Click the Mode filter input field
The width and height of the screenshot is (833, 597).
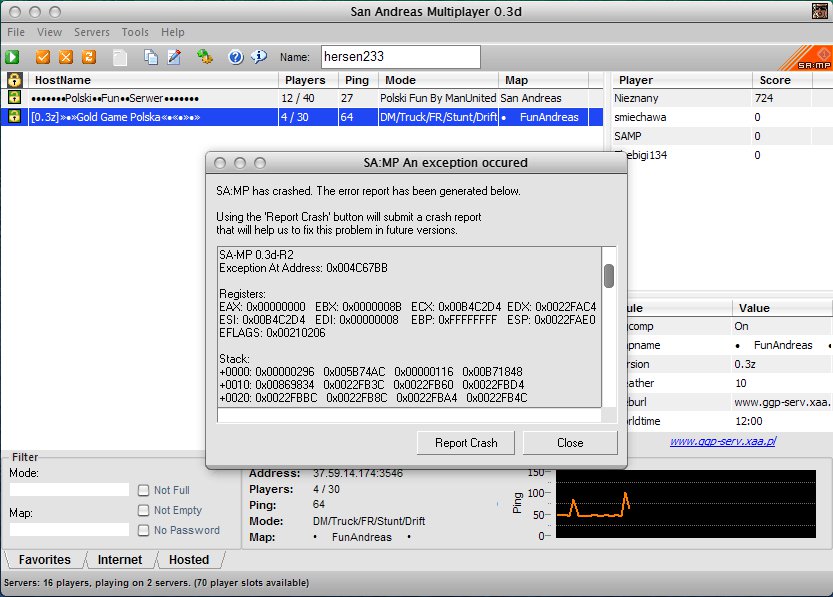[69, 490]
